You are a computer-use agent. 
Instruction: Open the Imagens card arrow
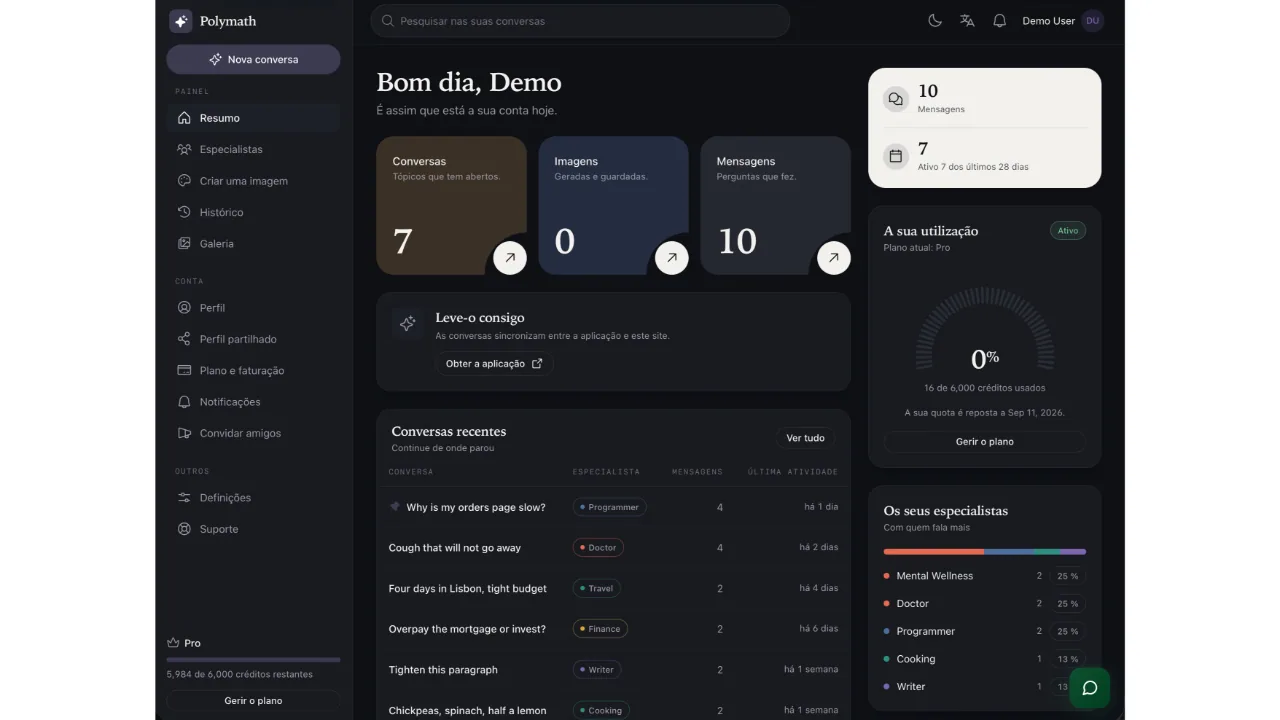(x=671, y=258)
